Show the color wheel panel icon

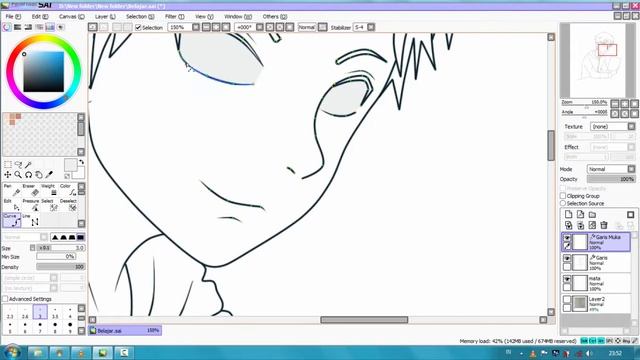click(7, 27)
